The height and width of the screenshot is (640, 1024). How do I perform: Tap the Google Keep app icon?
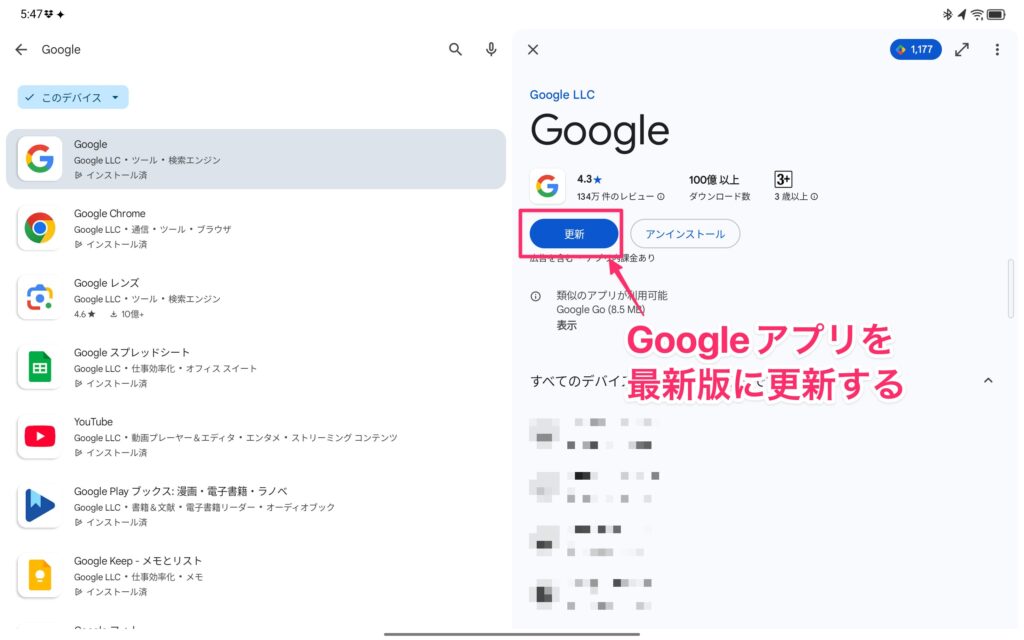40,575
